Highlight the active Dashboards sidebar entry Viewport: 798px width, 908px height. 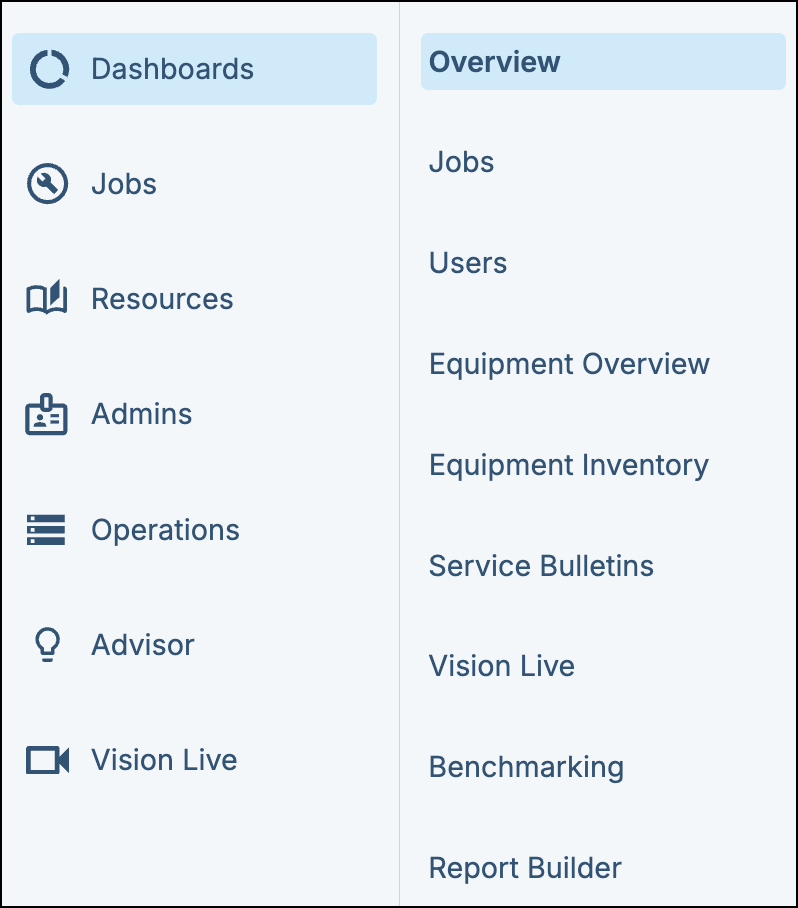[193, 68]
